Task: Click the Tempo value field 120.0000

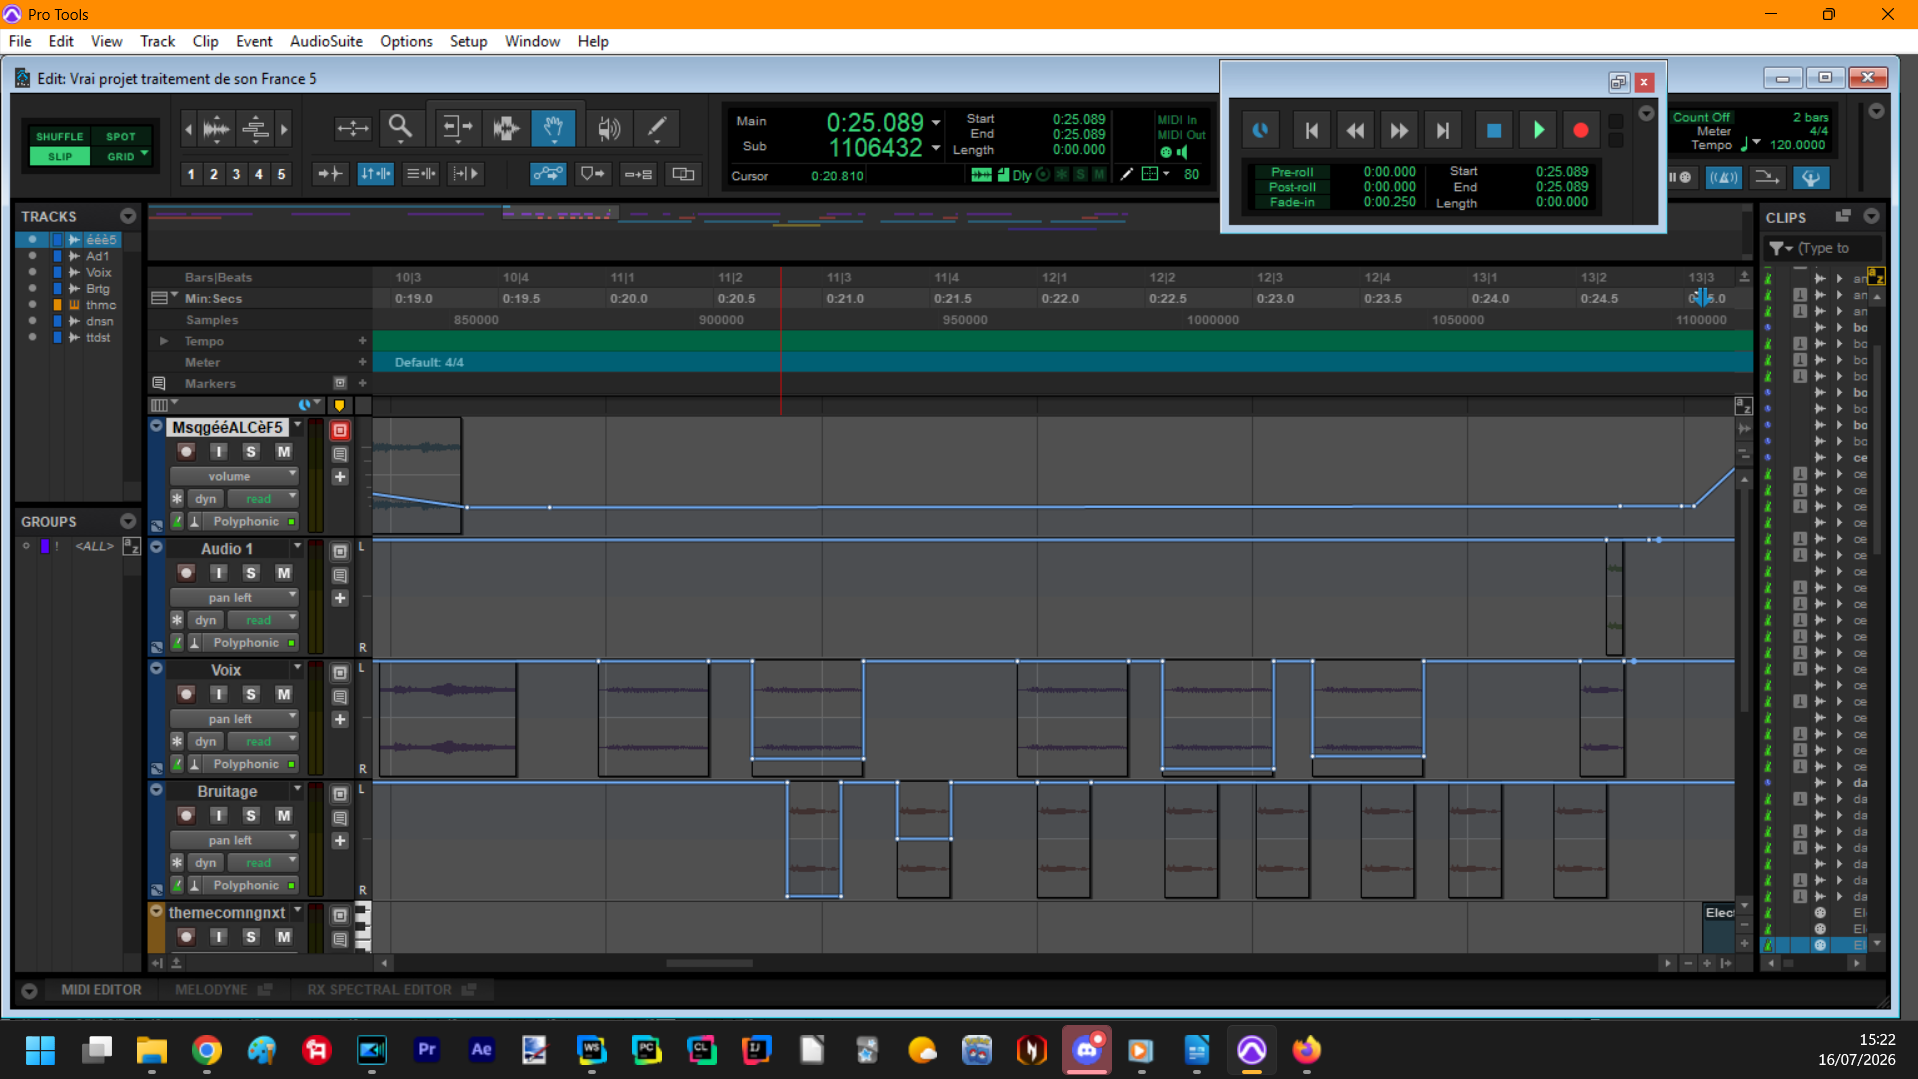Action: 1797,145
